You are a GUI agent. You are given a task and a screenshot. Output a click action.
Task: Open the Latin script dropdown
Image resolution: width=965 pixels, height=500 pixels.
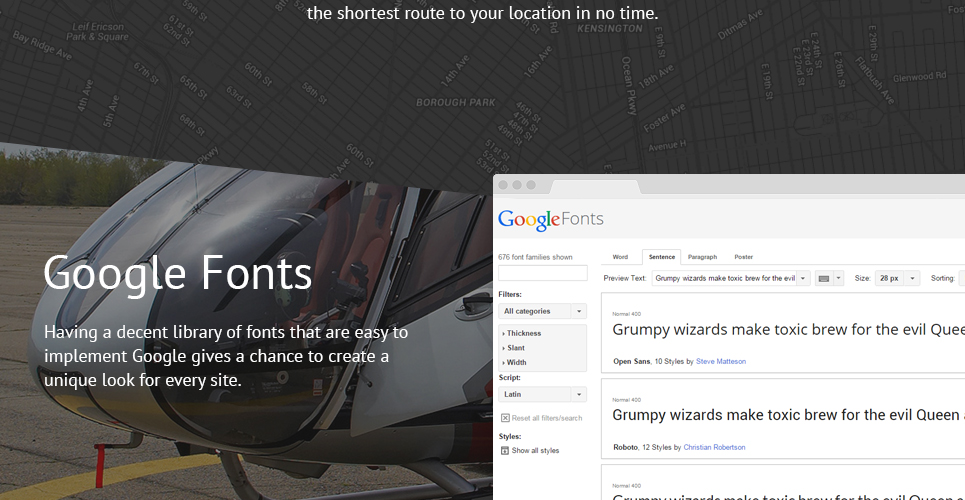(x=542, y=394)
